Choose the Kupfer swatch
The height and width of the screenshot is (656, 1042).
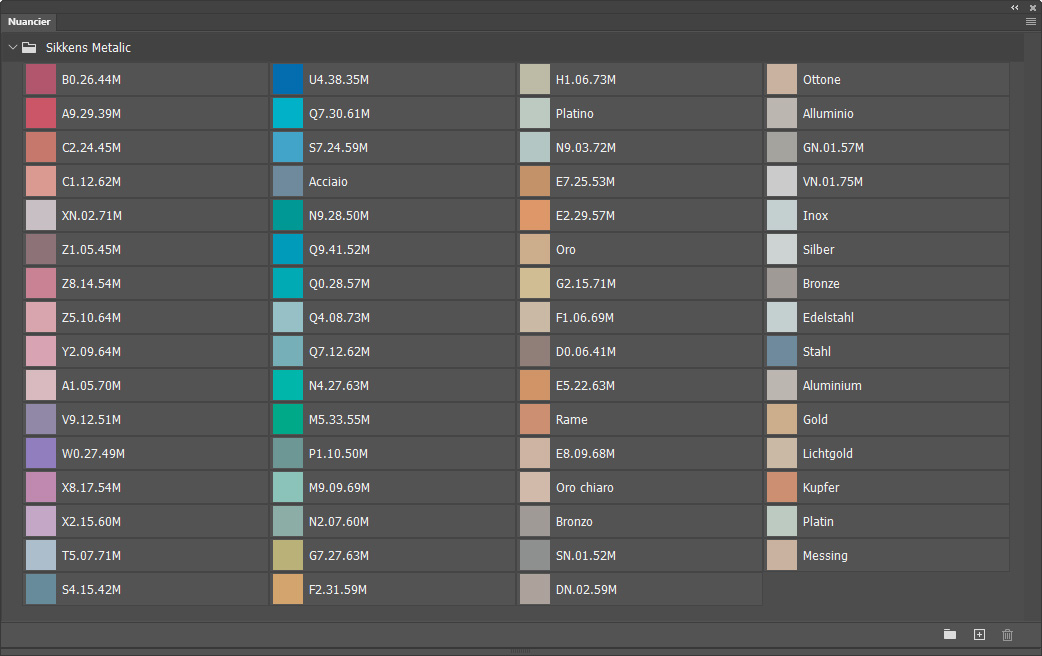(782, 487)
